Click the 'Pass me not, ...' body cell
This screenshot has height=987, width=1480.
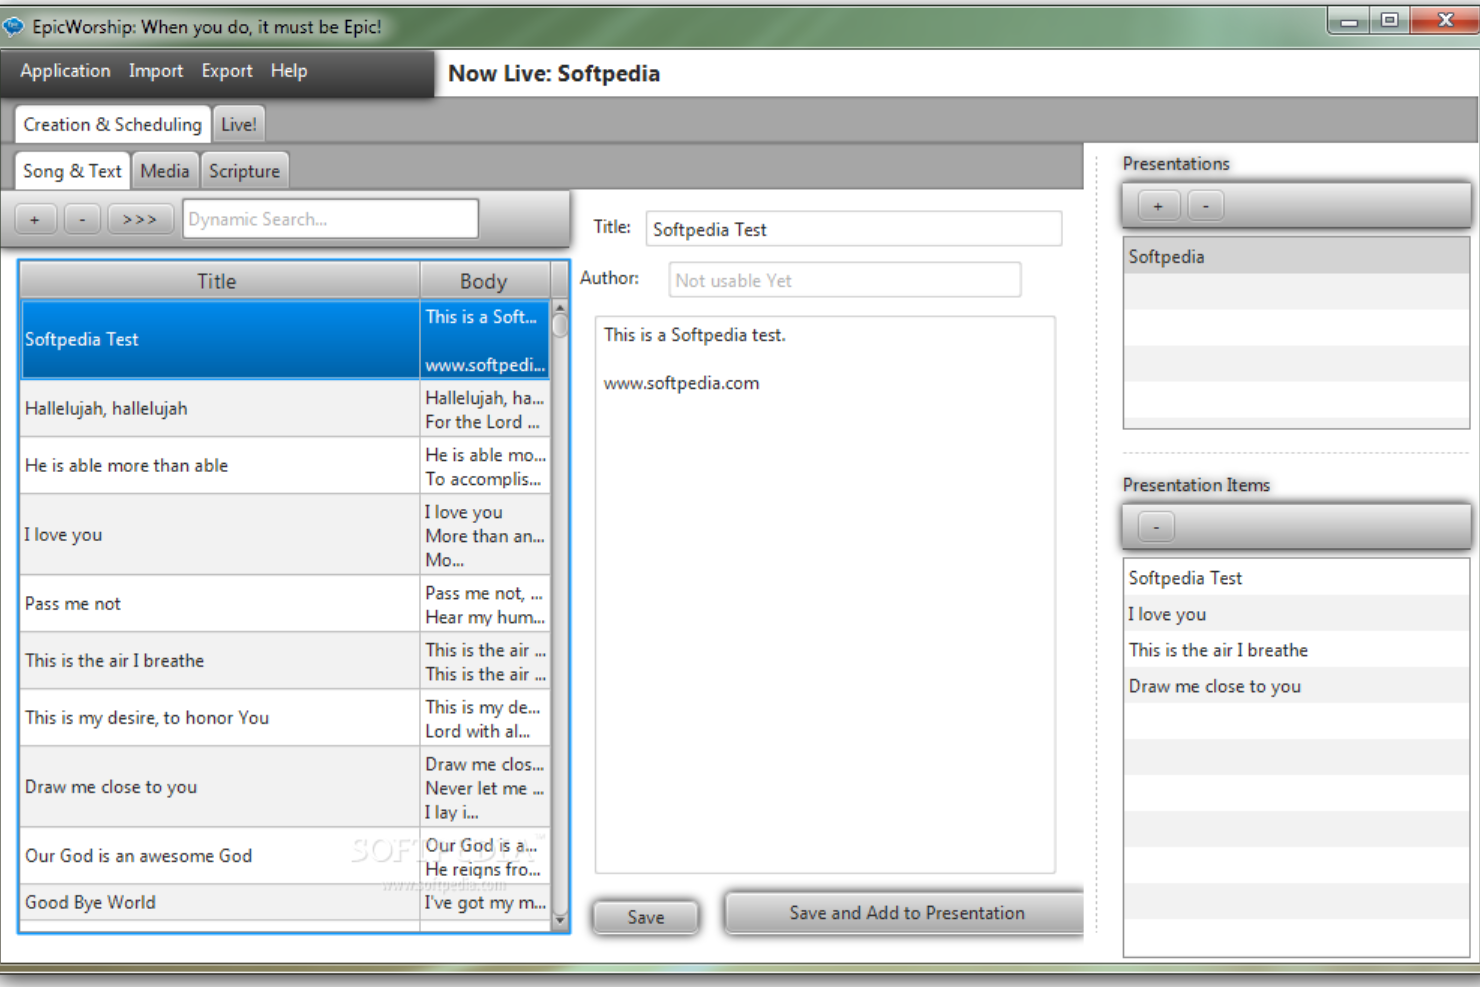coord(485,603)
